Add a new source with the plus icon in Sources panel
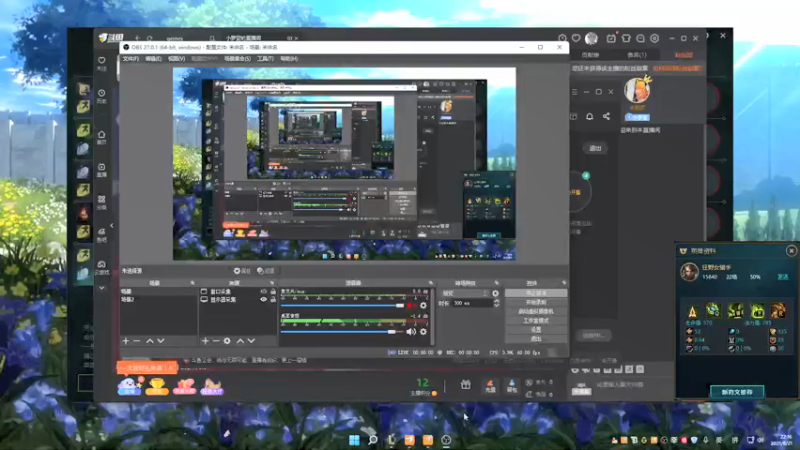 (205, 340)
